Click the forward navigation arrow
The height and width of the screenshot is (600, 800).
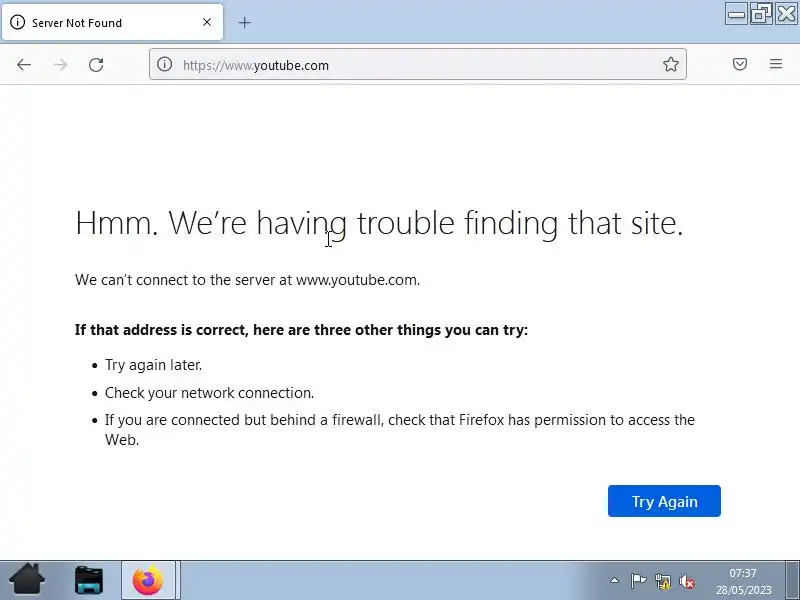tap(60, 65)
